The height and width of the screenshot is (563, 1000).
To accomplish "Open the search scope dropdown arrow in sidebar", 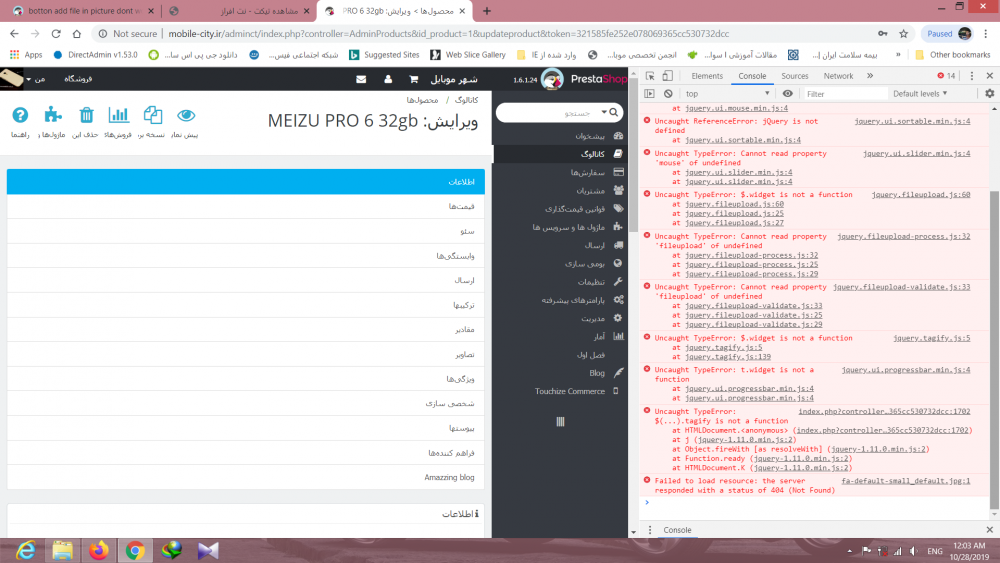I will [x=603, y=112].
